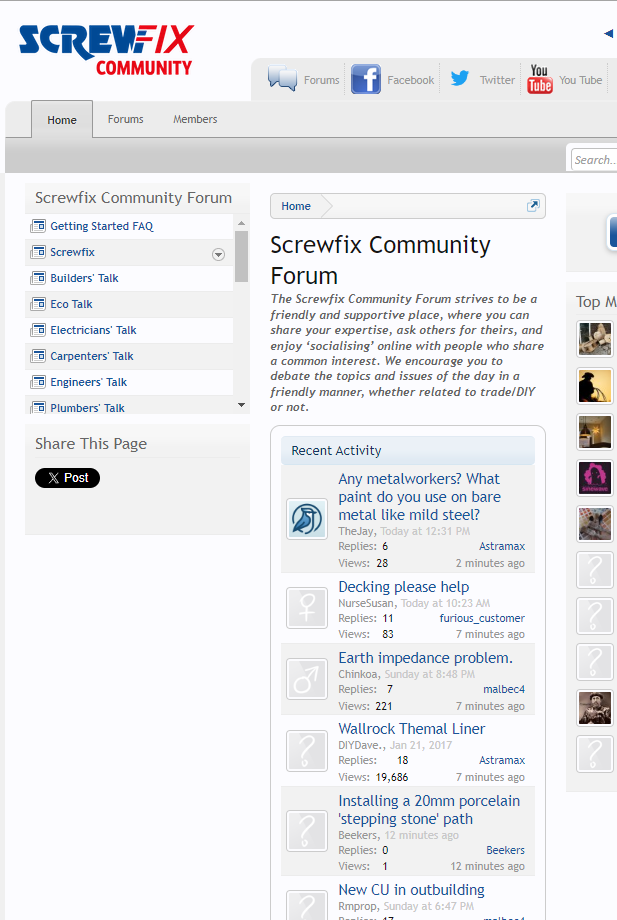Open Builders' Talk forum link

pos(84,278)
